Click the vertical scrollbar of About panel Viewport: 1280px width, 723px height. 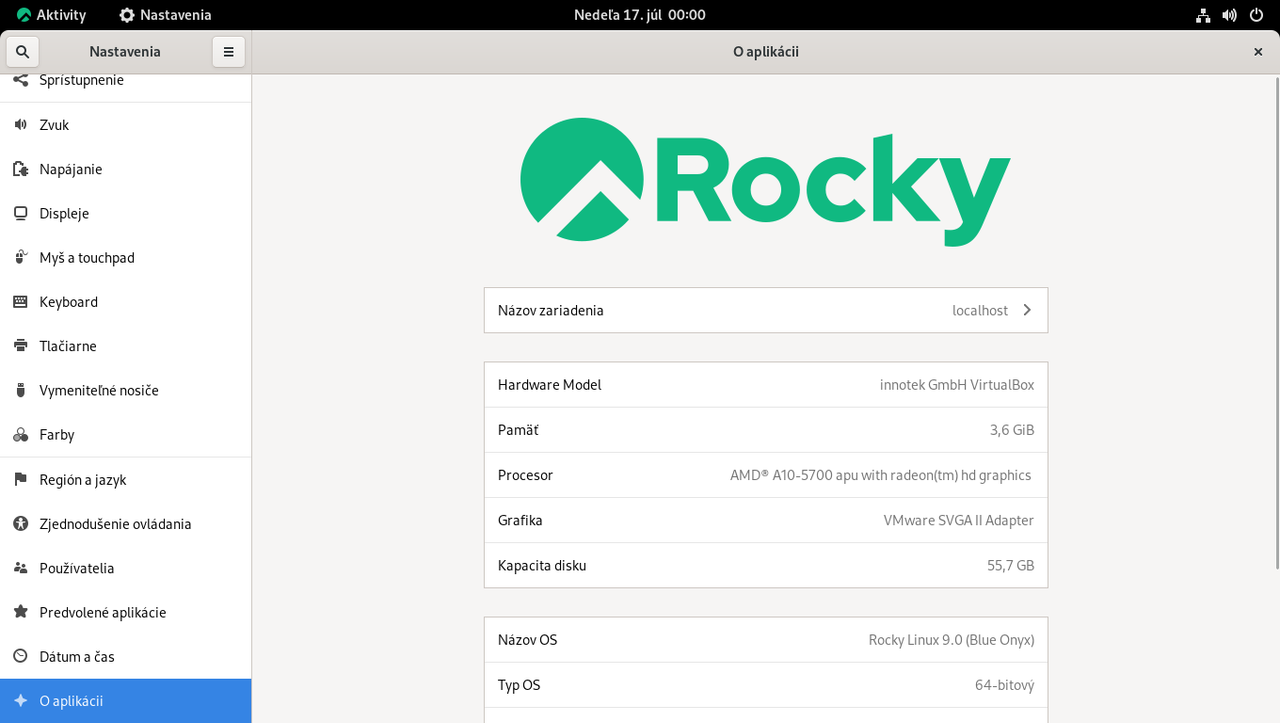pyautogui.click(x=1275, y=325)
